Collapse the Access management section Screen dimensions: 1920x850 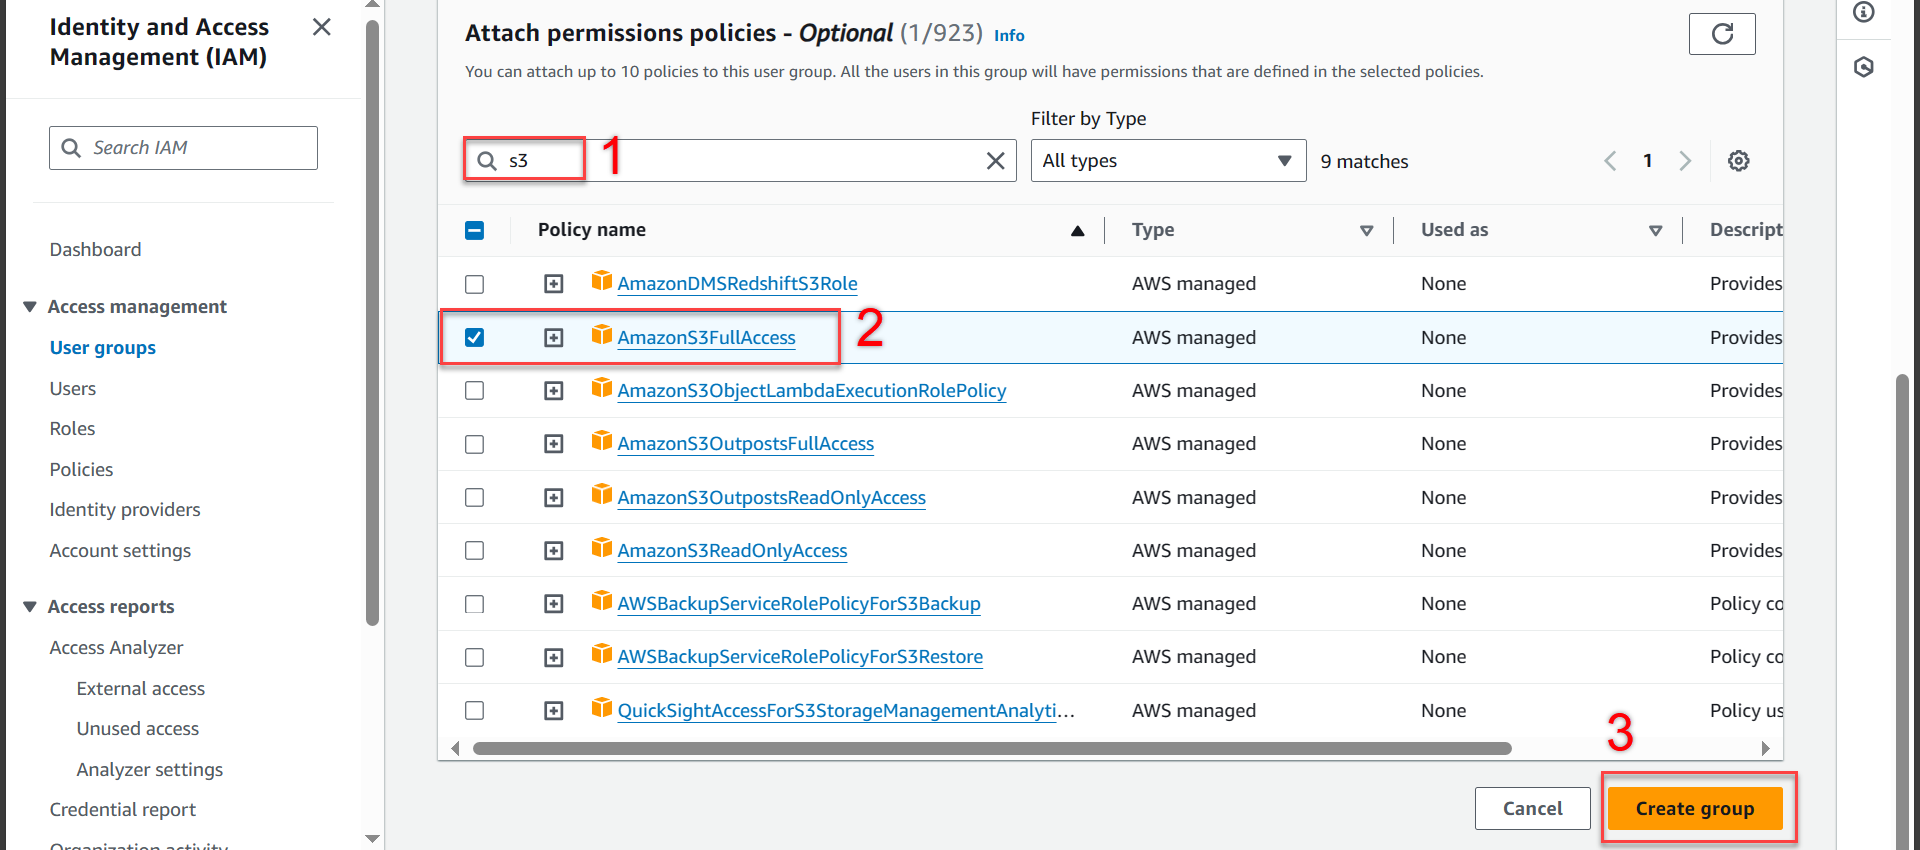pos(30,307)
